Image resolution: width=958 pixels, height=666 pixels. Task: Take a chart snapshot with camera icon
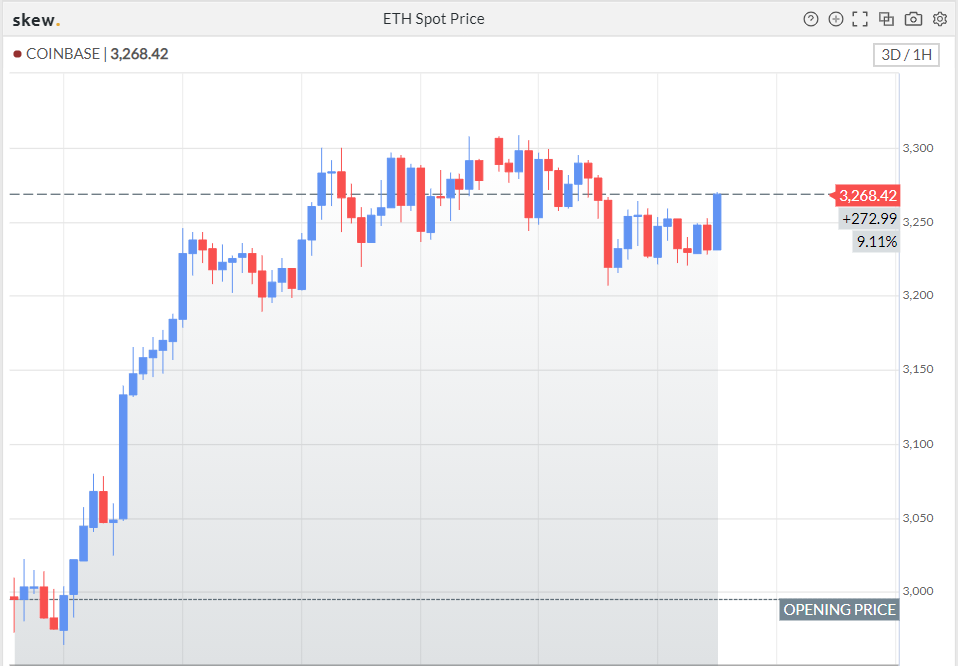pyautogui.click(x=913, y=20)
